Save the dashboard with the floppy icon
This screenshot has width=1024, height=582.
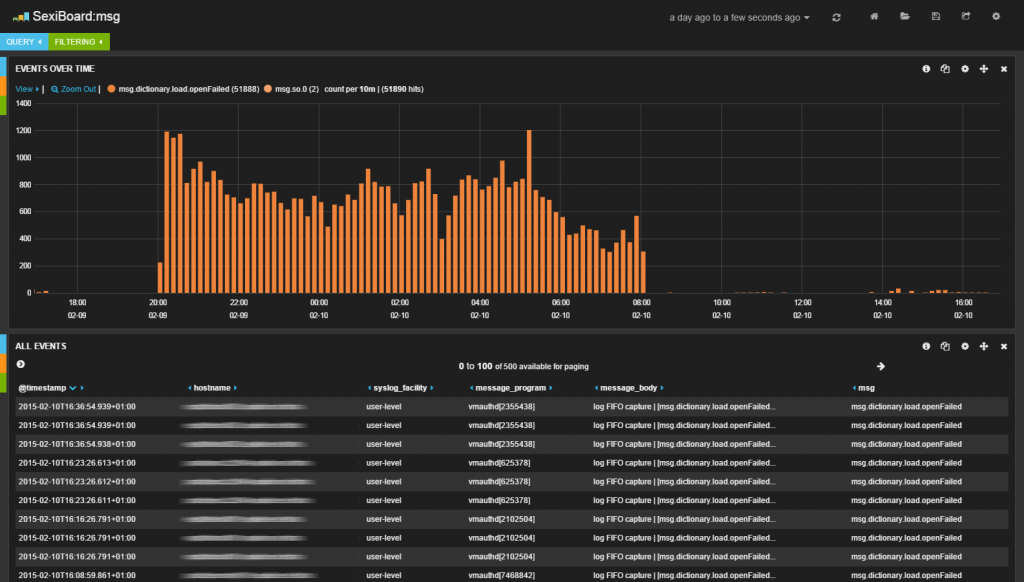[x=935, y=17]
